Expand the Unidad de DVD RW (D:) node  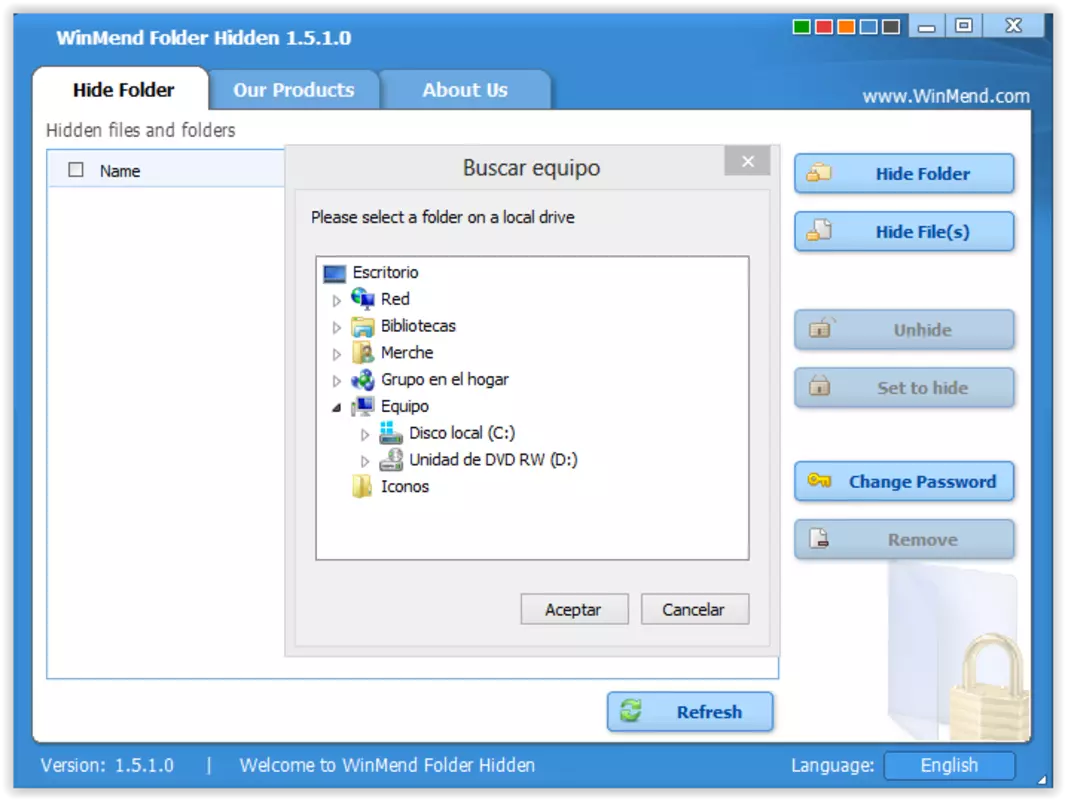(365, 461)
